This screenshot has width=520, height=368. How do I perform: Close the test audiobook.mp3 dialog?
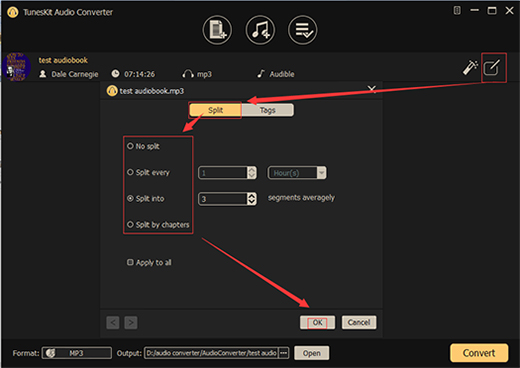coord(372,89)
